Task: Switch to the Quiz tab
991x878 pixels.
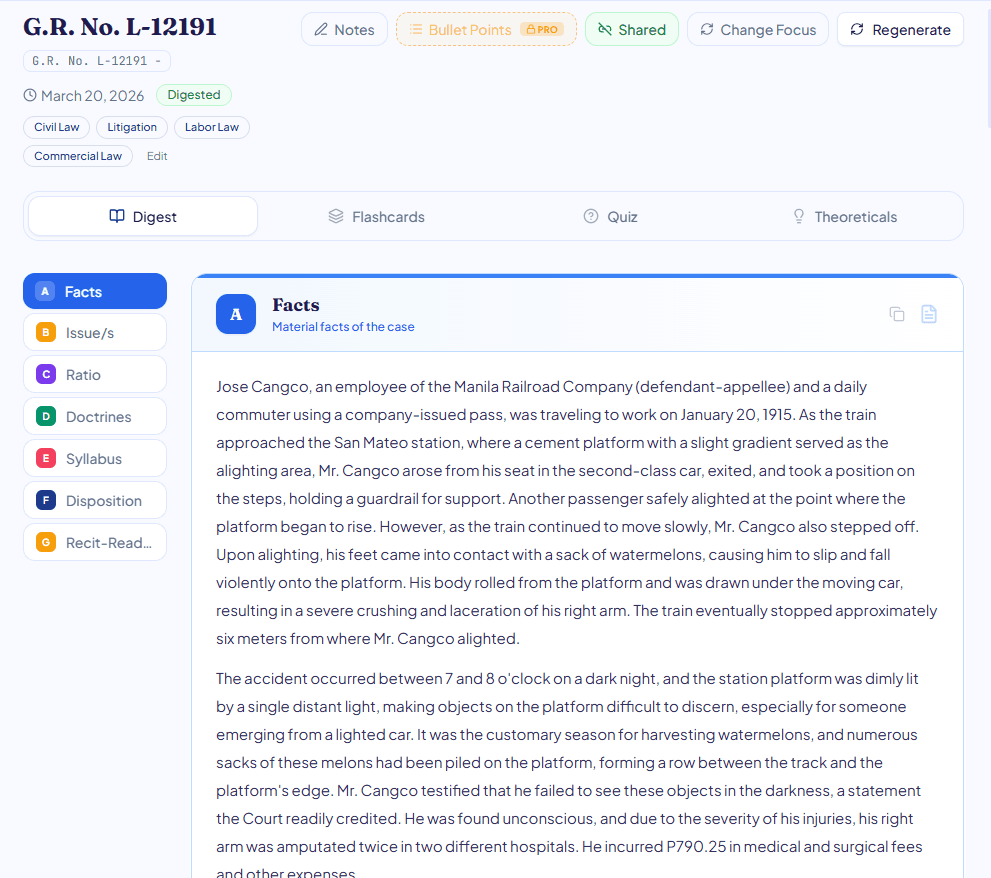Action: pos(610,217)
